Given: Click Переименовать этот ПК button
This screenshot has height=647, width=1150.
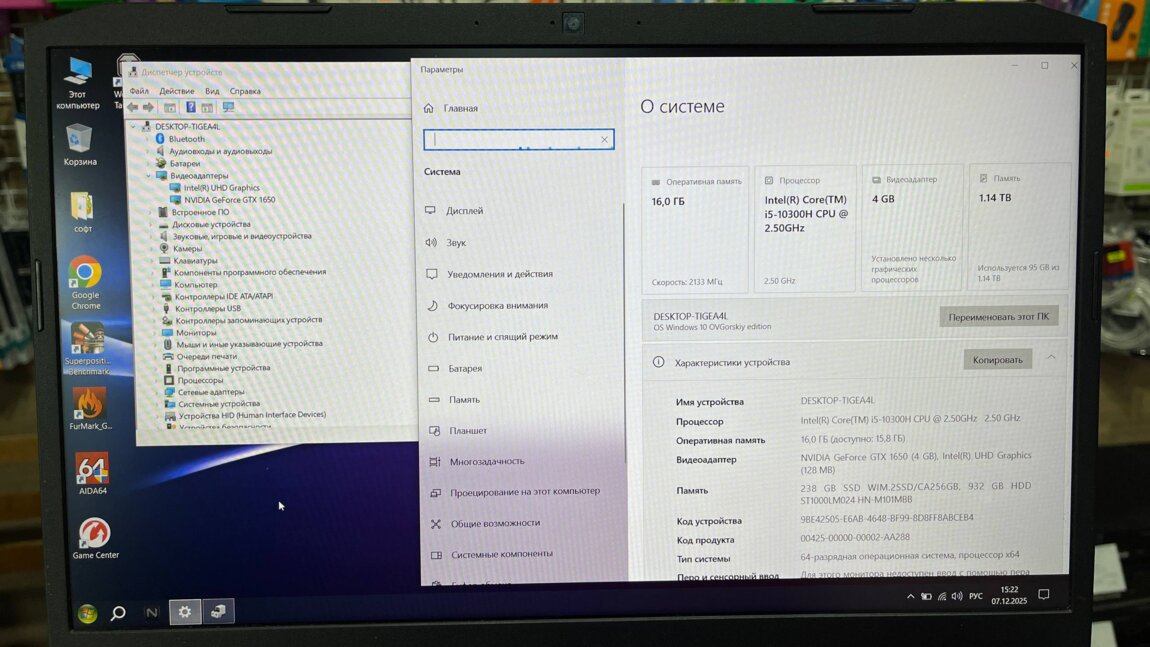Looking at the screenshot, I should [998, 317].
